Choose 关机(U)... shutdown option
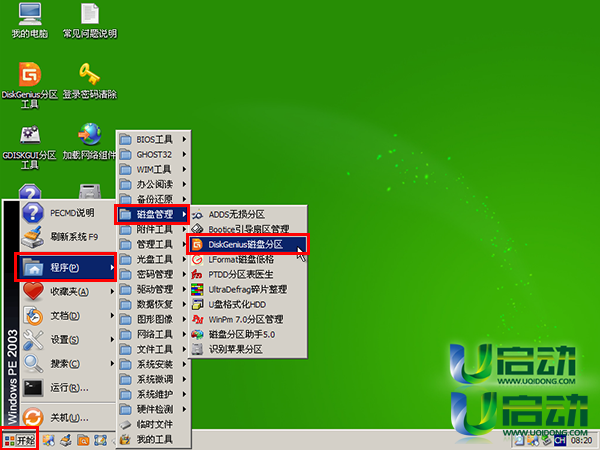Screen dimensions: 600x450 pyautogui.click(x=68, y=417)
